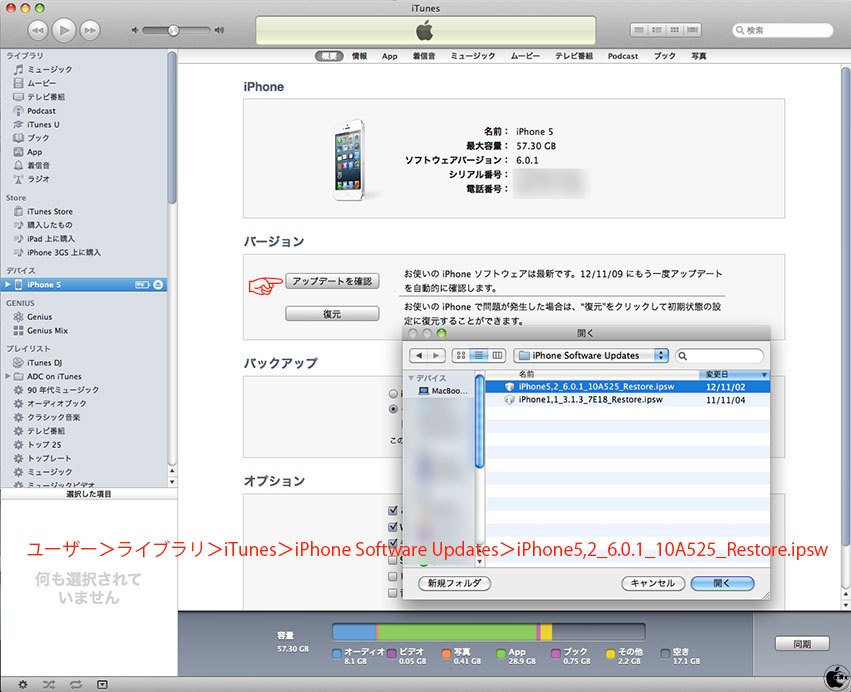Select トップ 25 smart playlist
The image size is (851, 692).
tap(43, 445)
